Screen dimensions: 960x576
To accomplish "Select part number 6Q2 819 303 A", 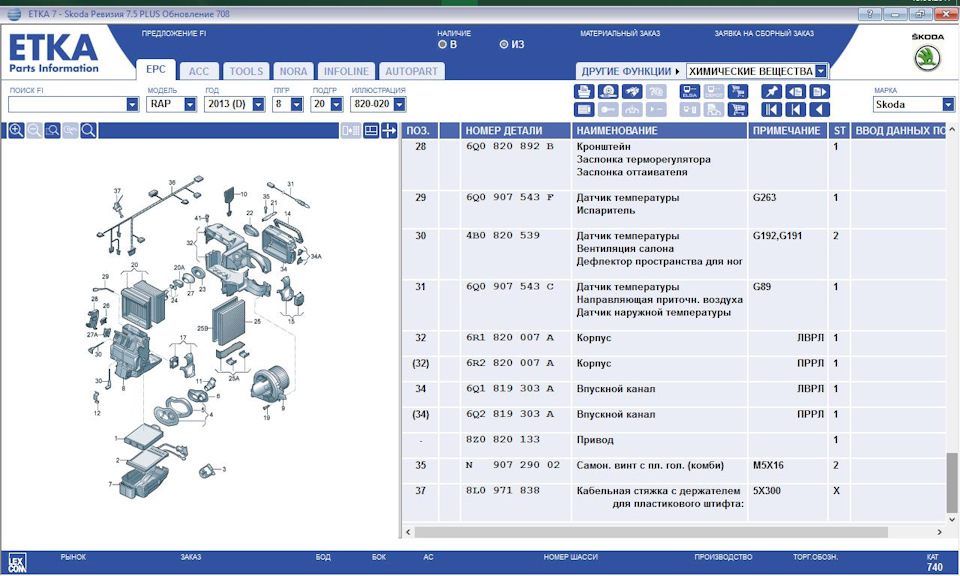I will click(509, 414).
